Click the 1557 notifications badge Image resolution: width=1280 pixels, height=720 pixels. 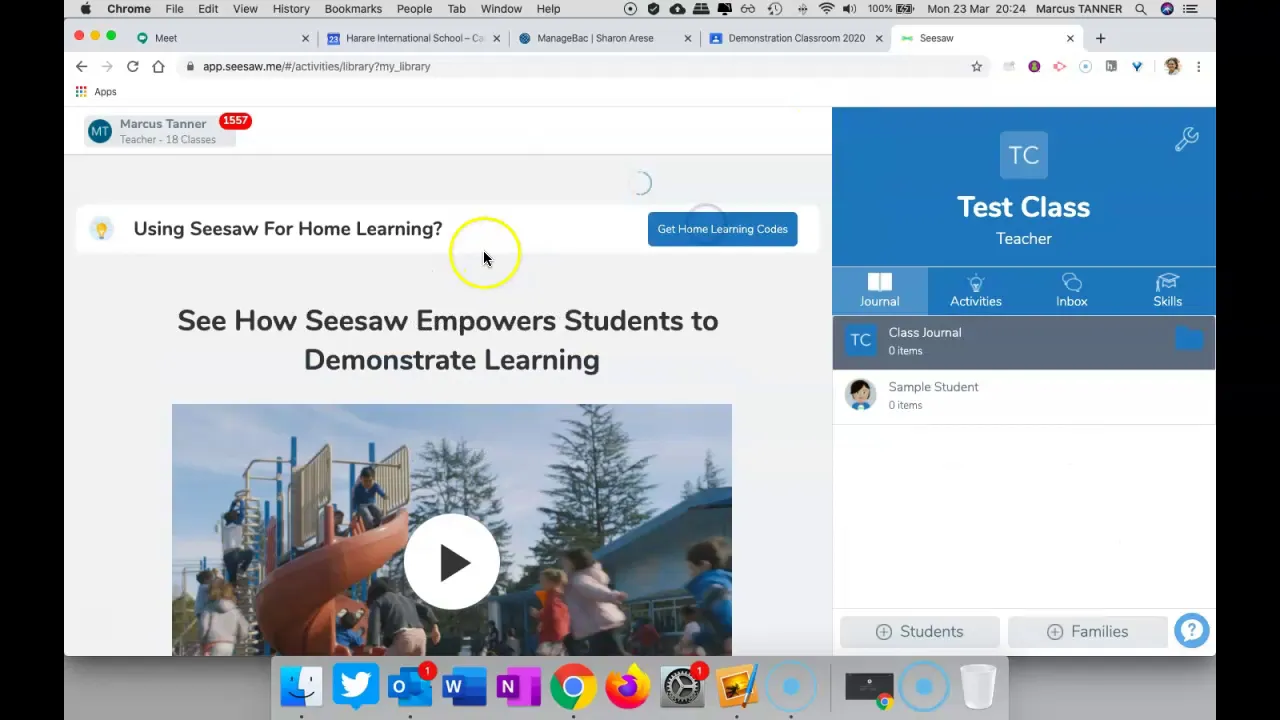pos(235,121)
